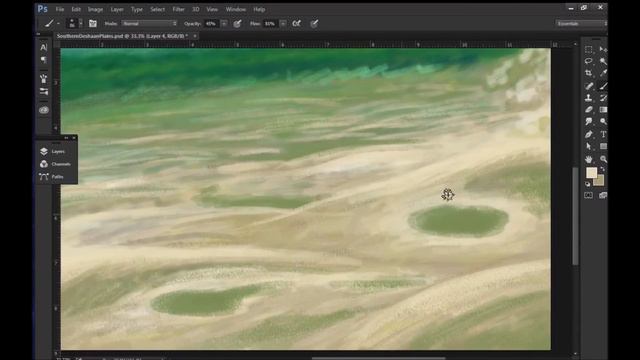640x360 pixels.
Task: Select the Healing Brush tool
Action: pos(589,86)
